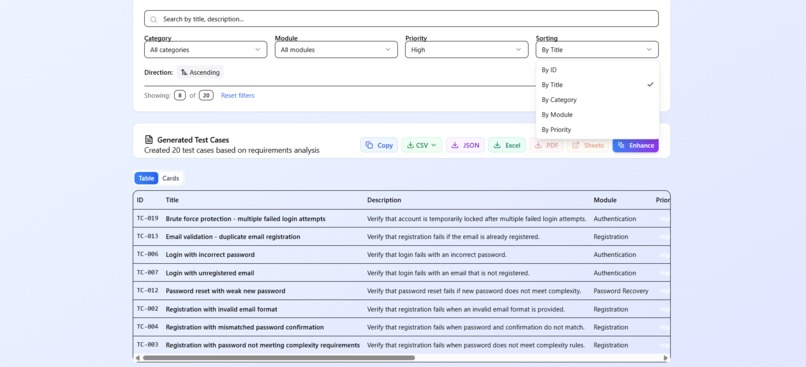806x367 pixels.
Task: Click the Login with unregistered email title
Action: [x=210, y=273]
